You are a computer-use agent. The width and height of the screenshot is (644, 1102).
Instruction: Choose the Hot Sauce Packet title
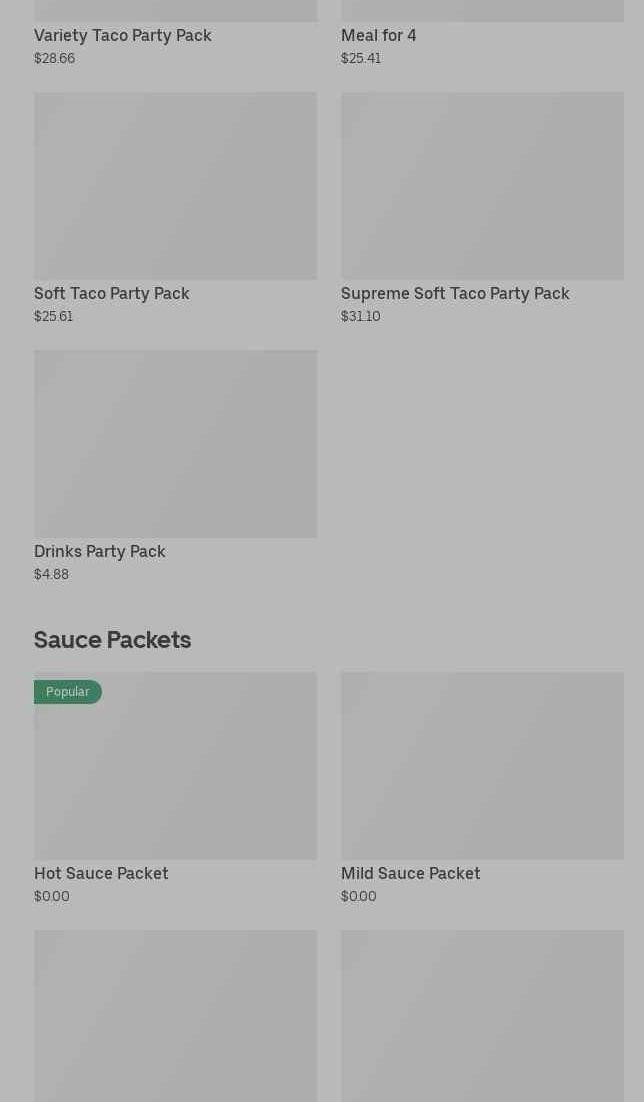click(101, 874)
